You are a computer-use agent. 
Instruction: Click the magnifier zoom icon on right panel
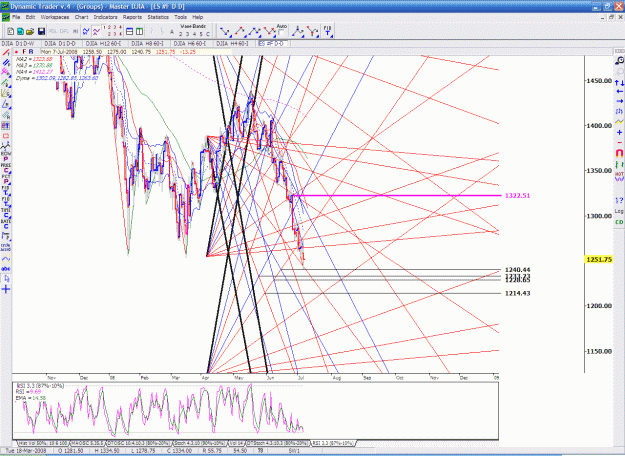point(619,61)
